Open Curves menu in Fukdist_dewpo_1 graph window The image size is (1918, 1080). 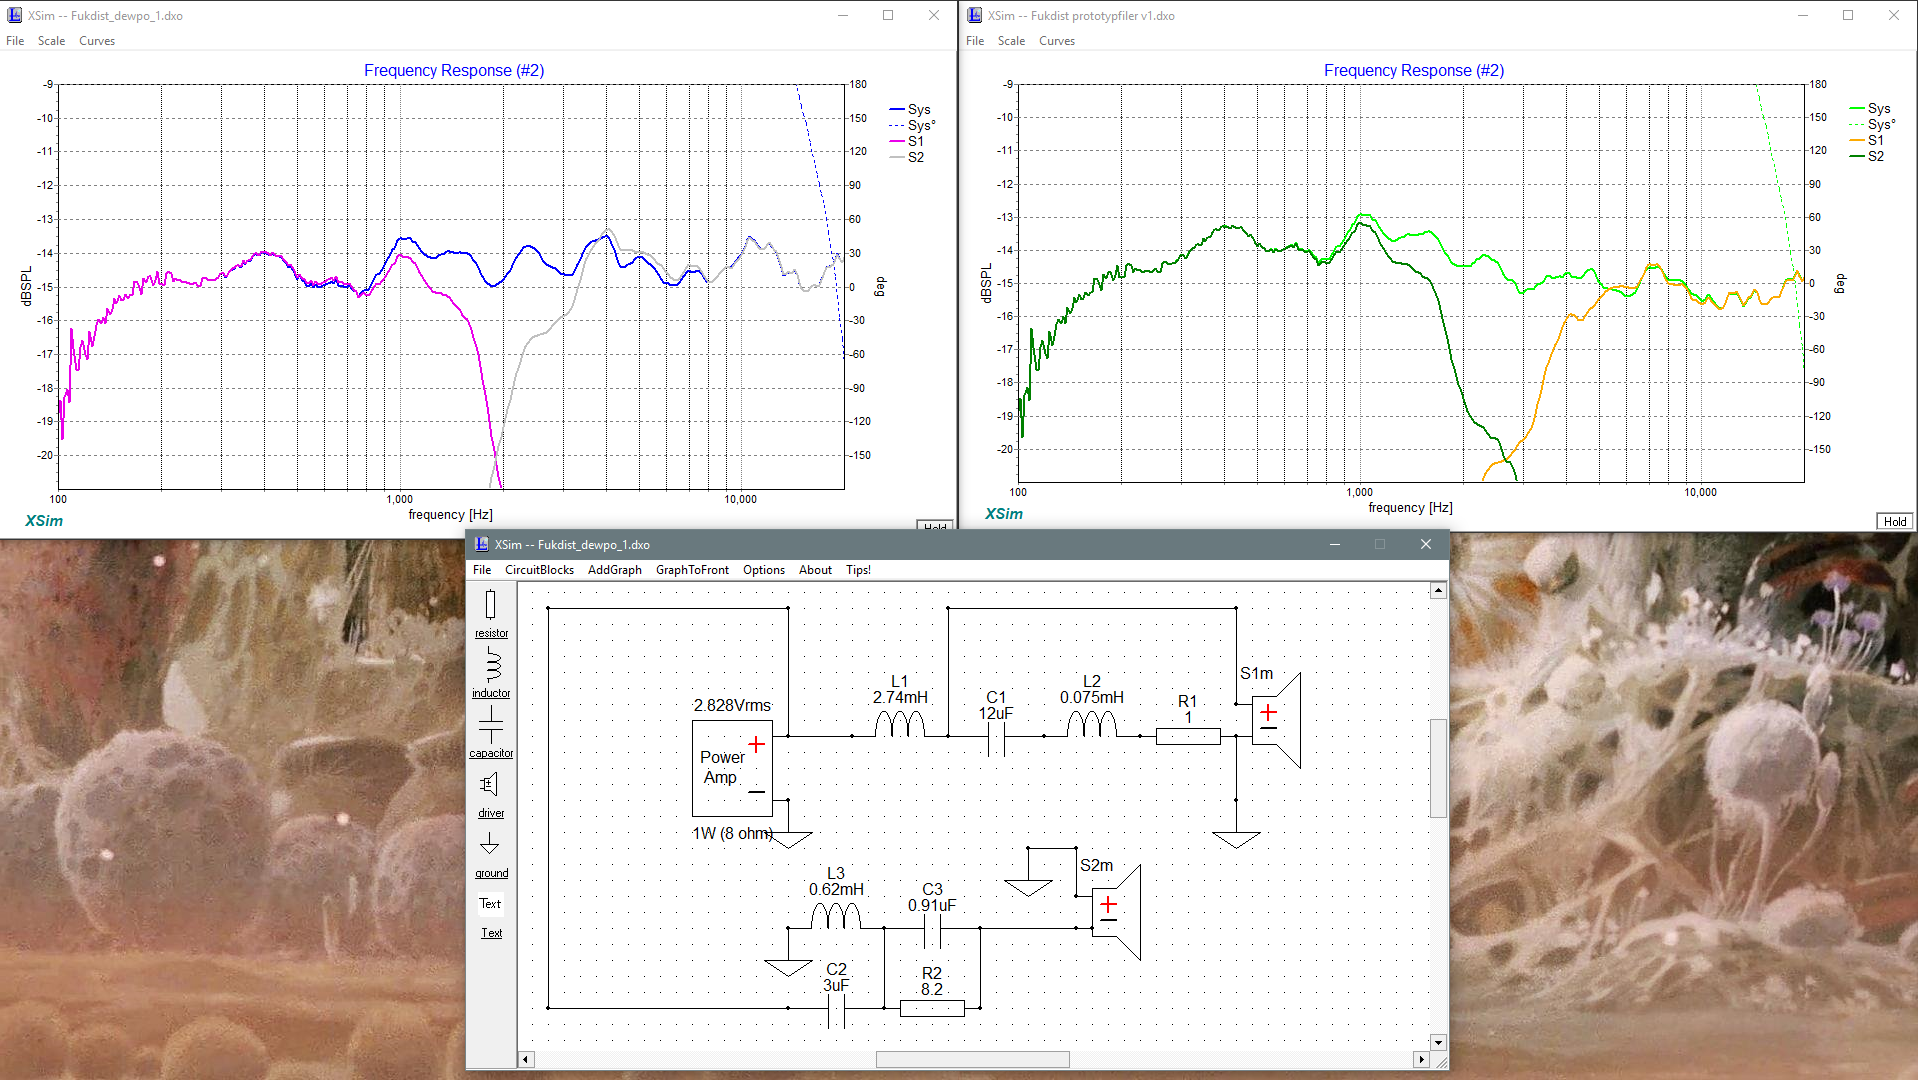pyautogui.click(x=97, y=41)
